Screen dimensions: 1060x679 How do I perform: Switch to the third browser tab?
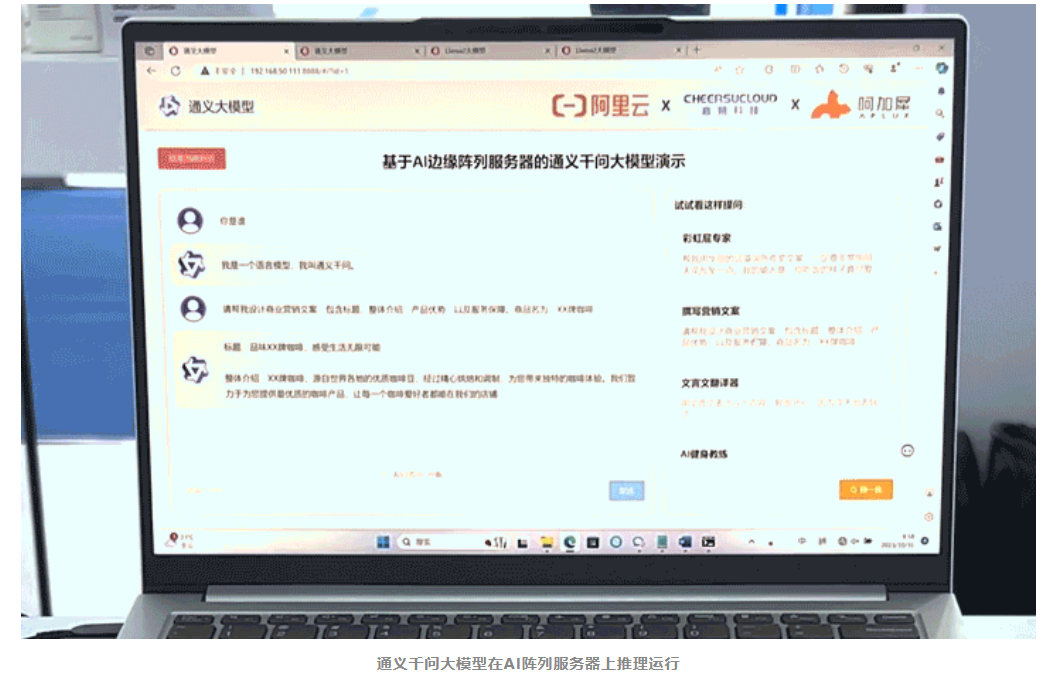coord(491,51)
